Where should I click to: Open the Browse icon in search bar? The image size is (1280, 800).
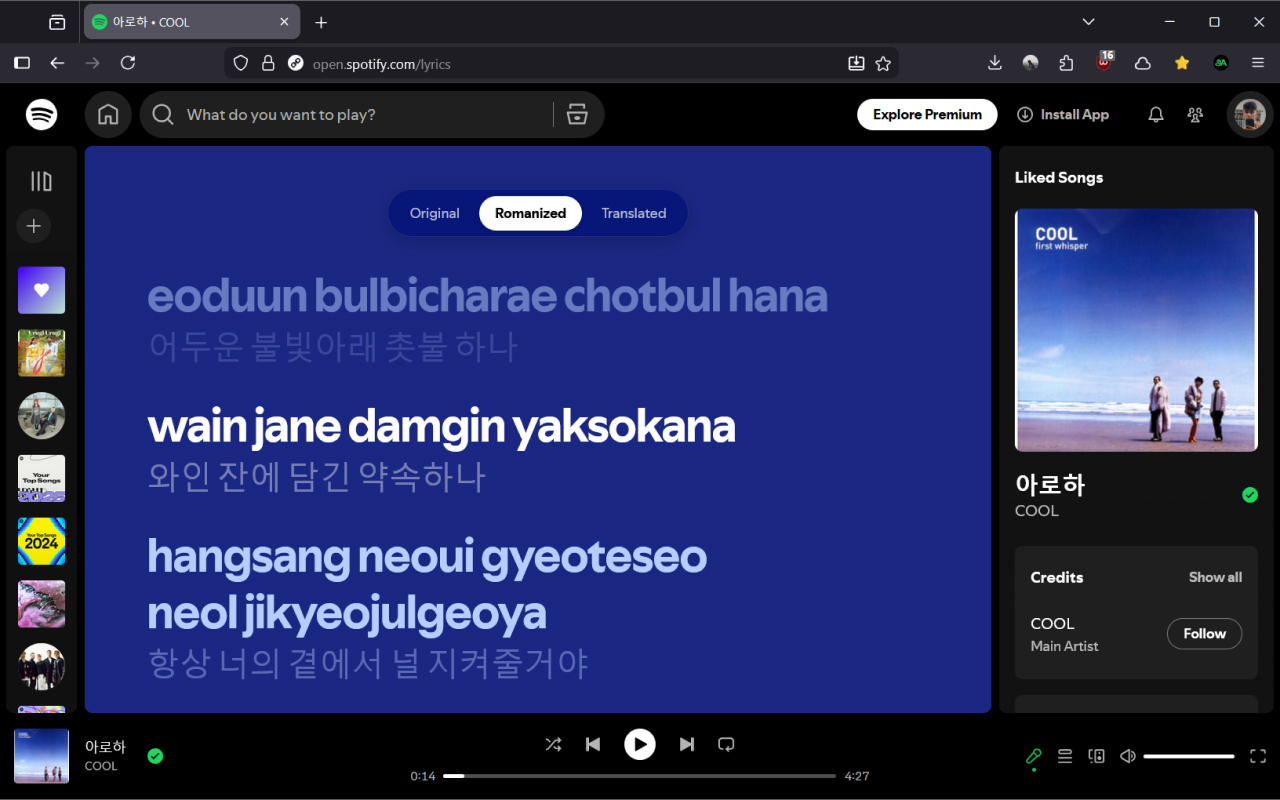tap(577, 115)
